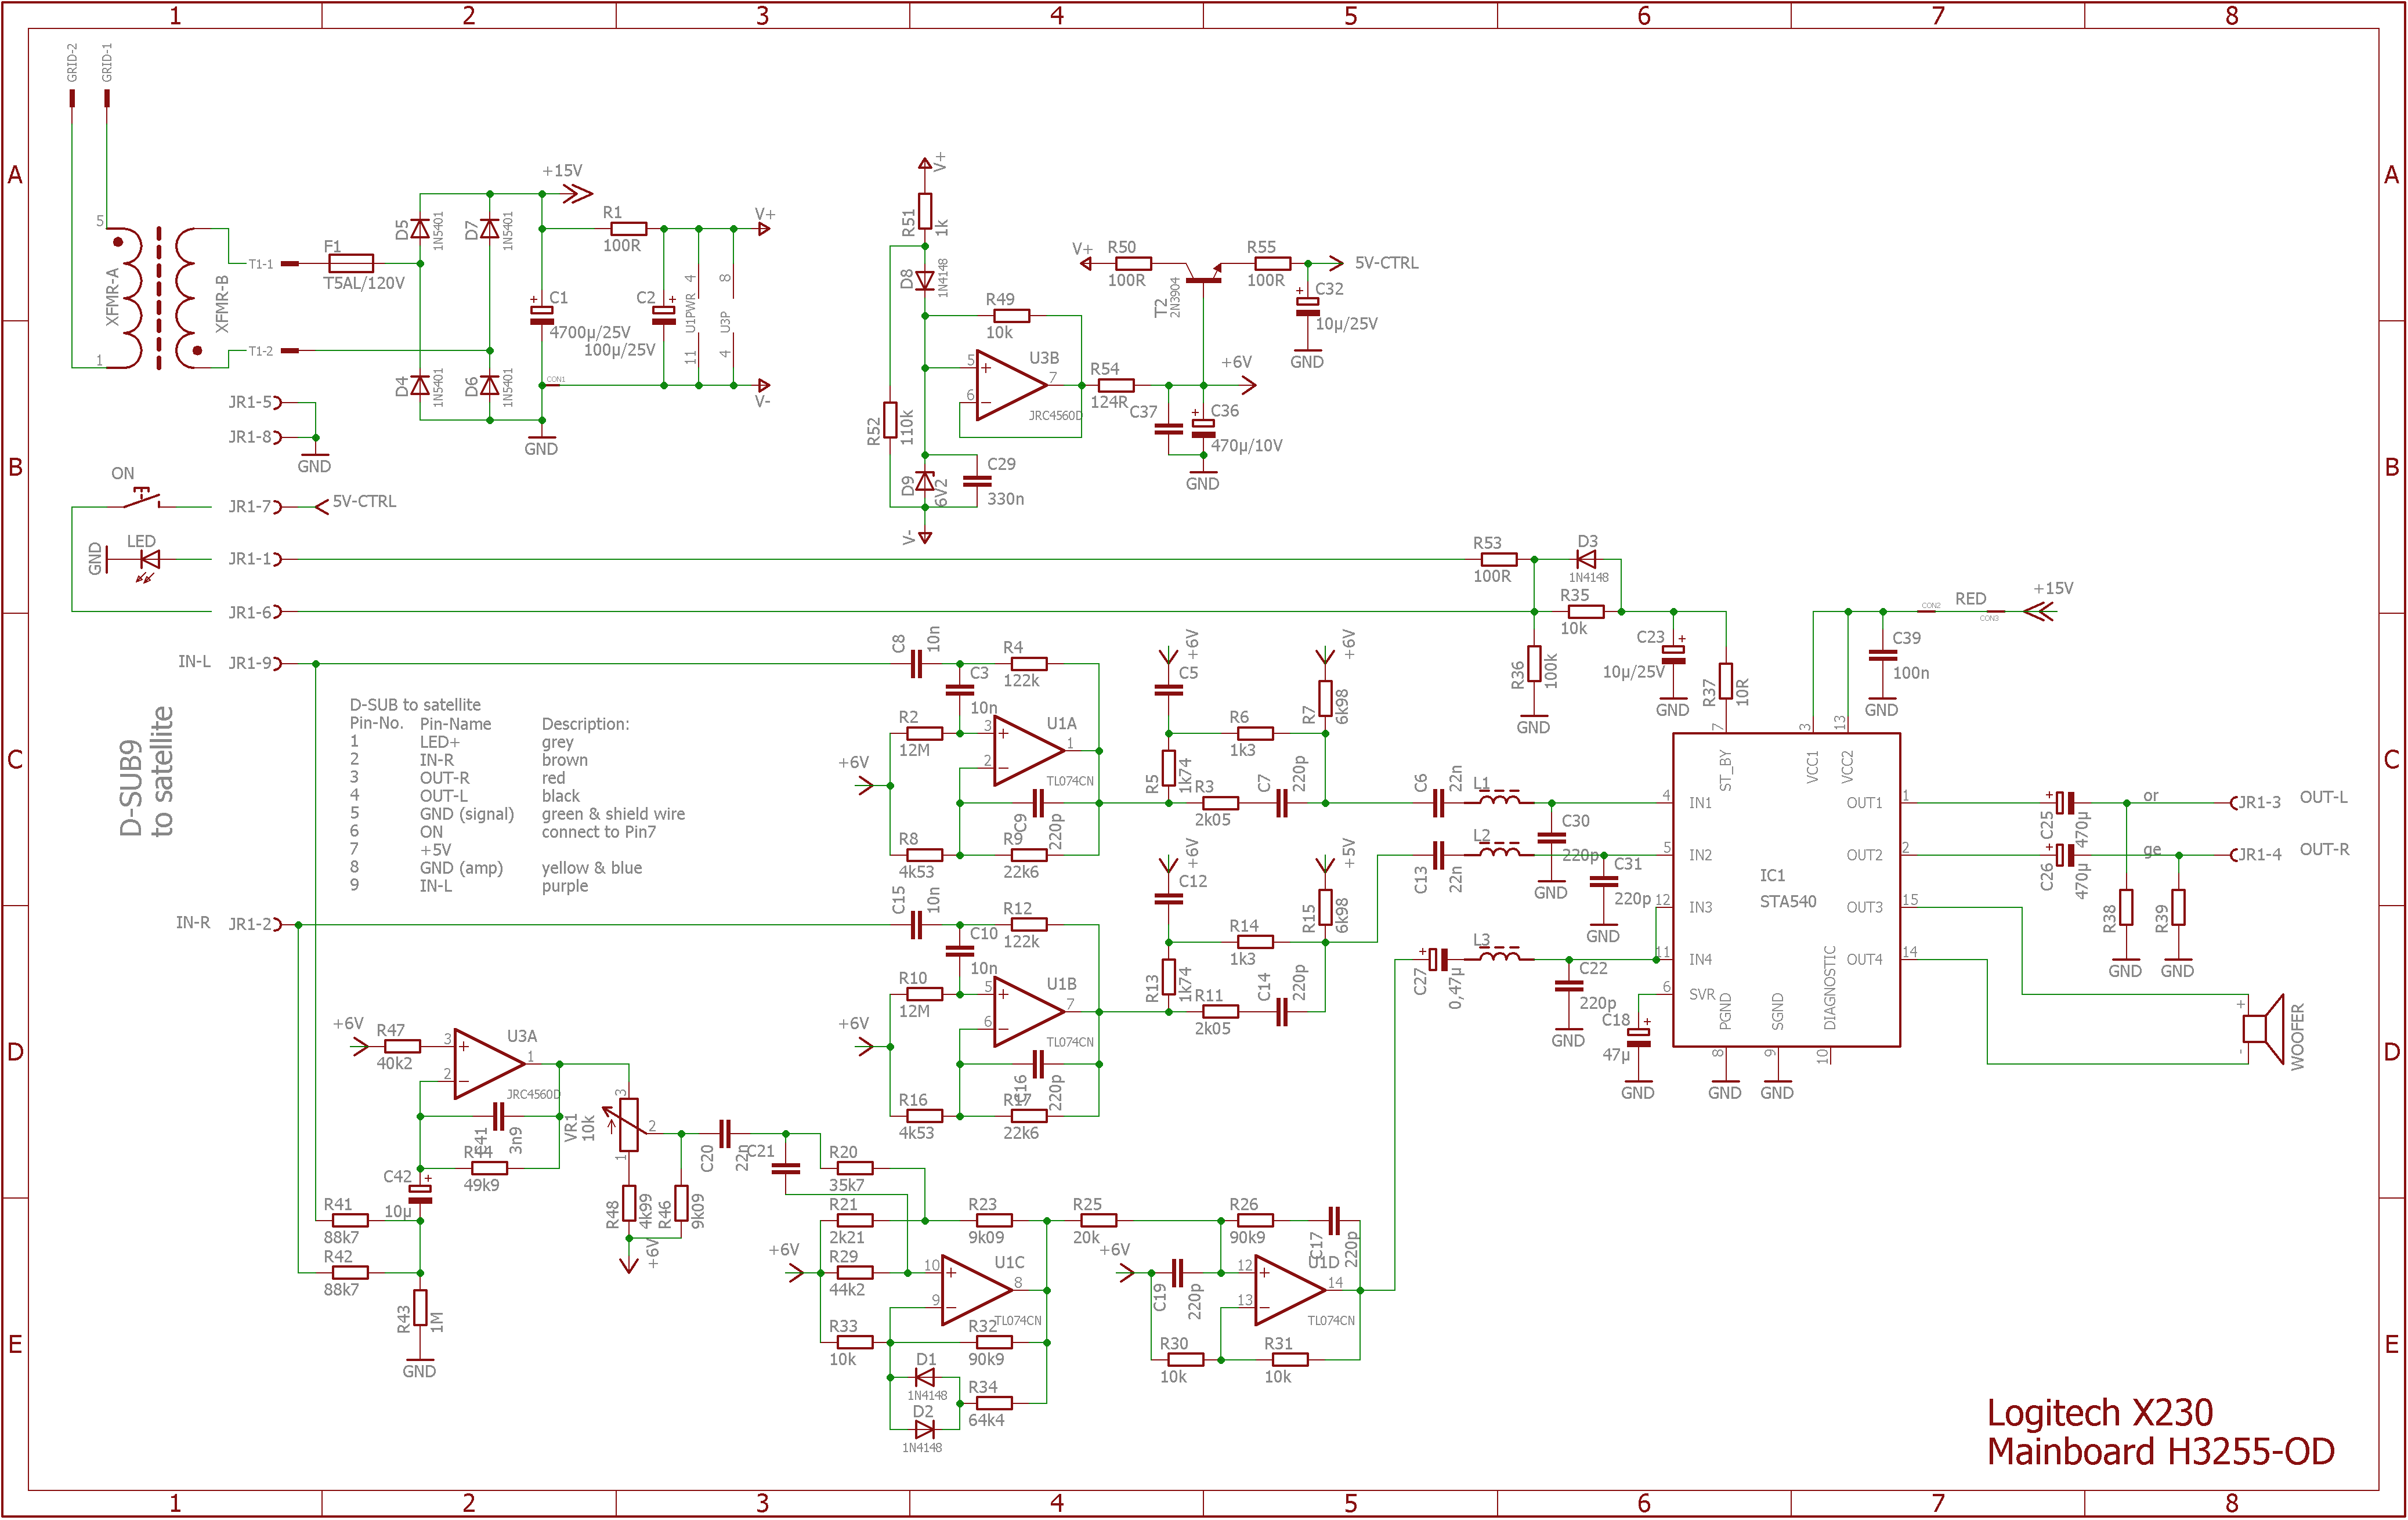The height and width of the screenshot is (1520, 2408).
Task: Click the 'JR1-6' connector pin label
Action: click(x=249, y=612)
